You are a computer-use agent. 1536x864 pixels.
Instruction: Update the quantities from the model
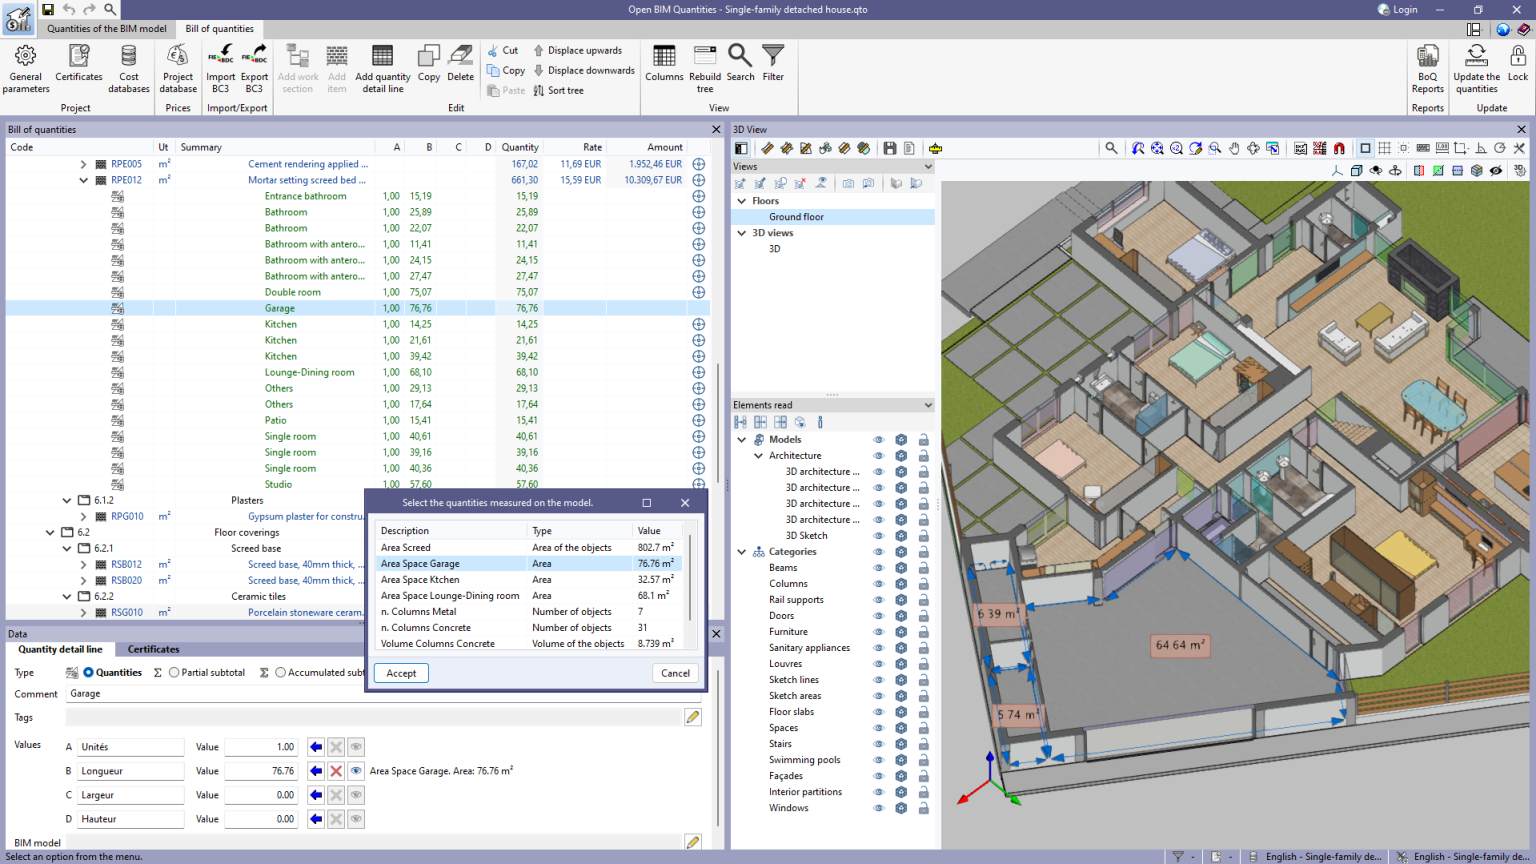(1476, 68)
